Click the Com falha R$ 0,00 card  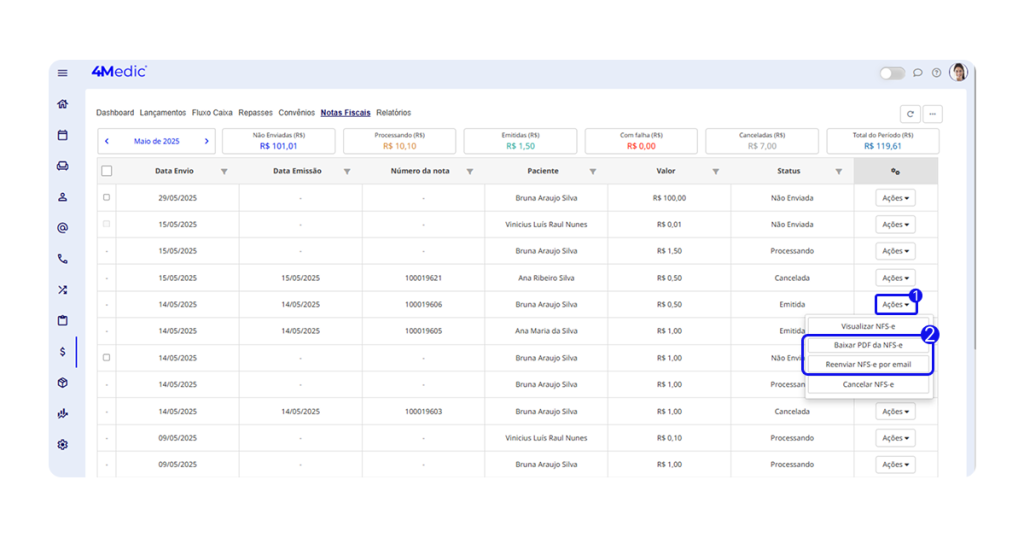(641, 141)
